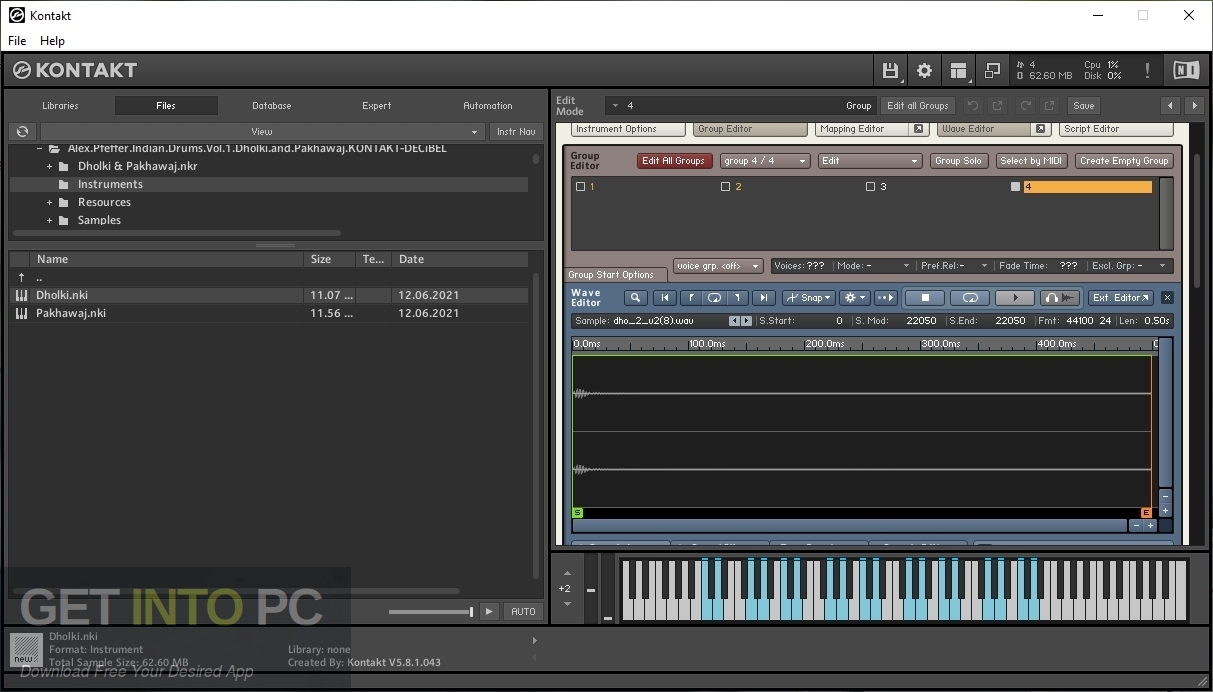Switch to minimized view via overlapping windows icon

pyautogui.click(x=992, y=70)
